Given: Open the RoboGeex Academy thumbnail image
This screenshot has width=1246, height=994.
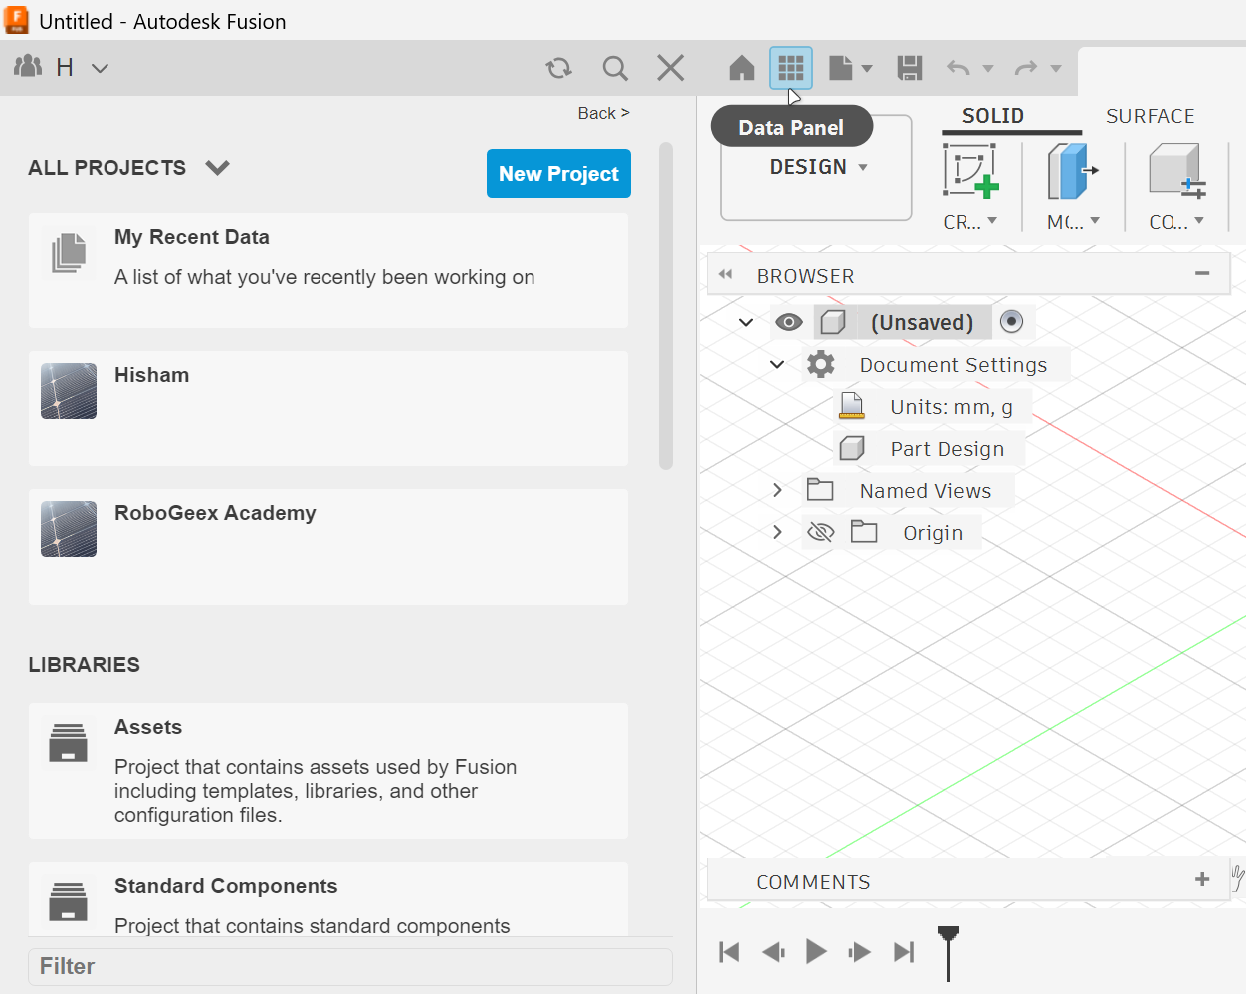Looking at the screenshot, I should click(x=69, y=529).
